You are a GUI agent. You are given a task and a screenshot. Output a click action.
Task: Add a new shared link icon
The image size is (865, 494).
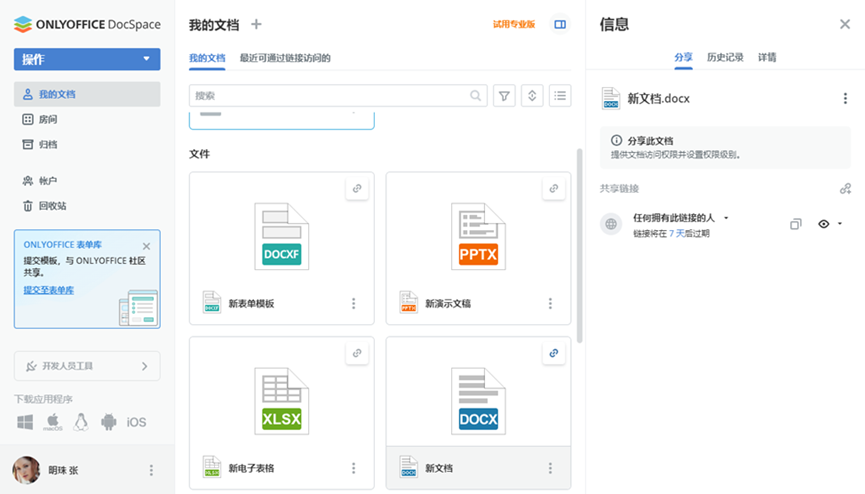(845, 189)
